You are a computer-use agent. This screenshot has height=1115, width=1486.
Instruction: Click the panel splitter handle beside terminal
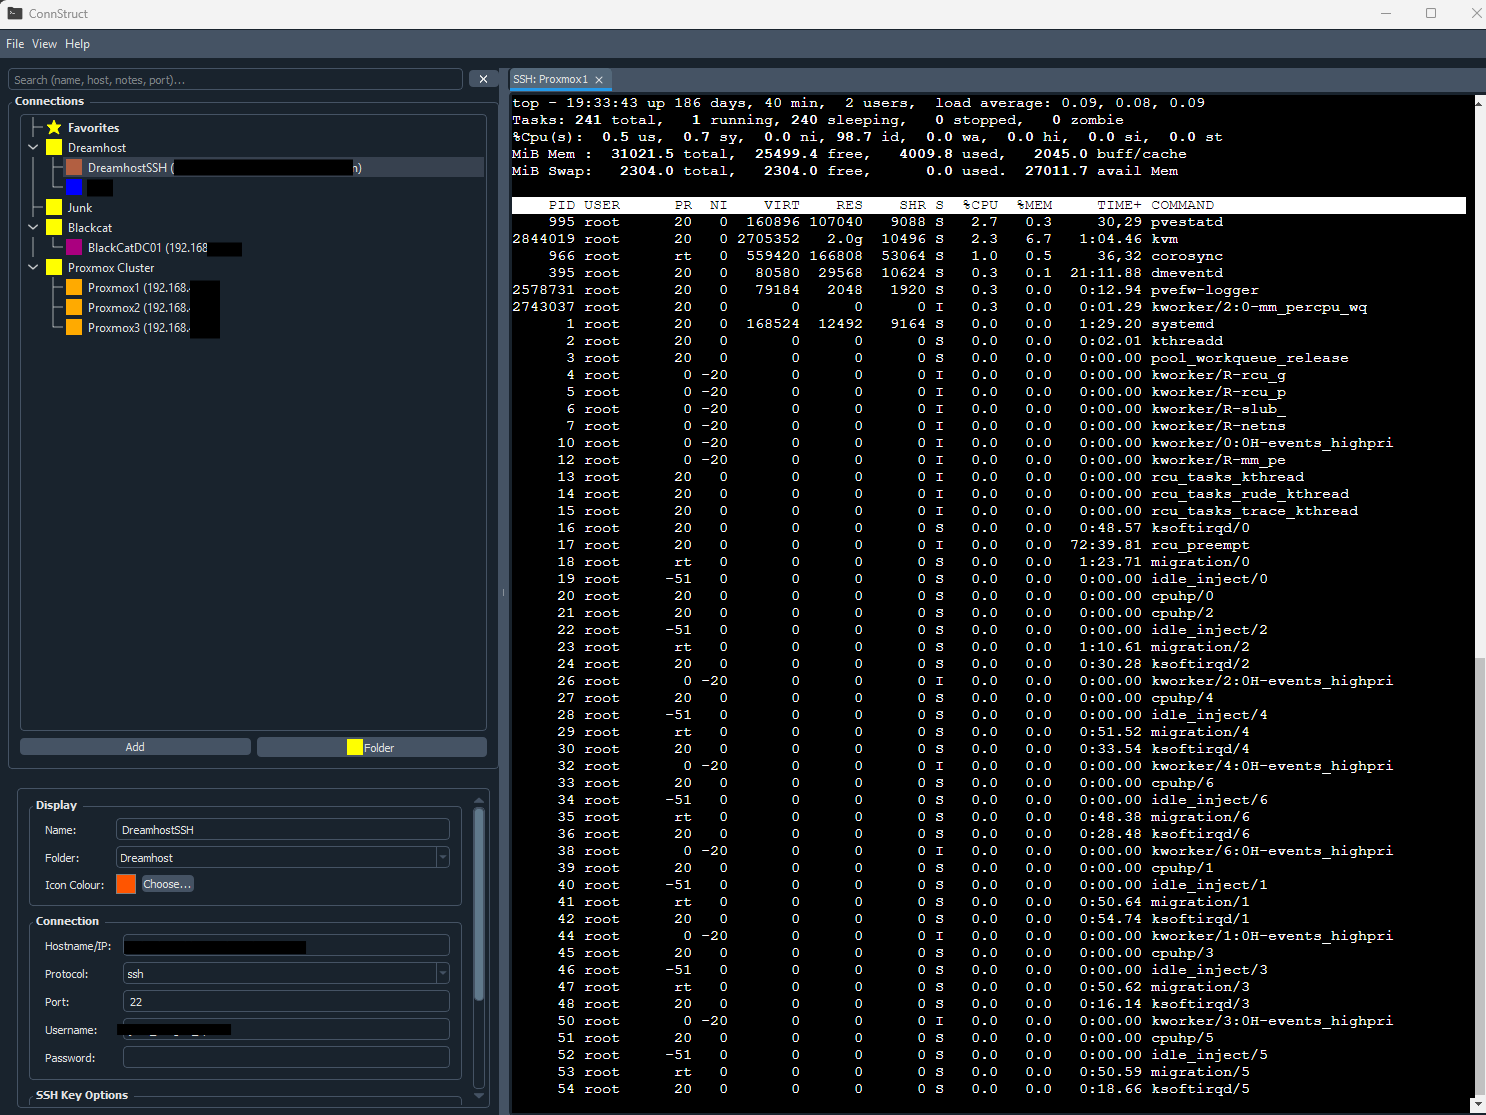(x=503, y=592)
